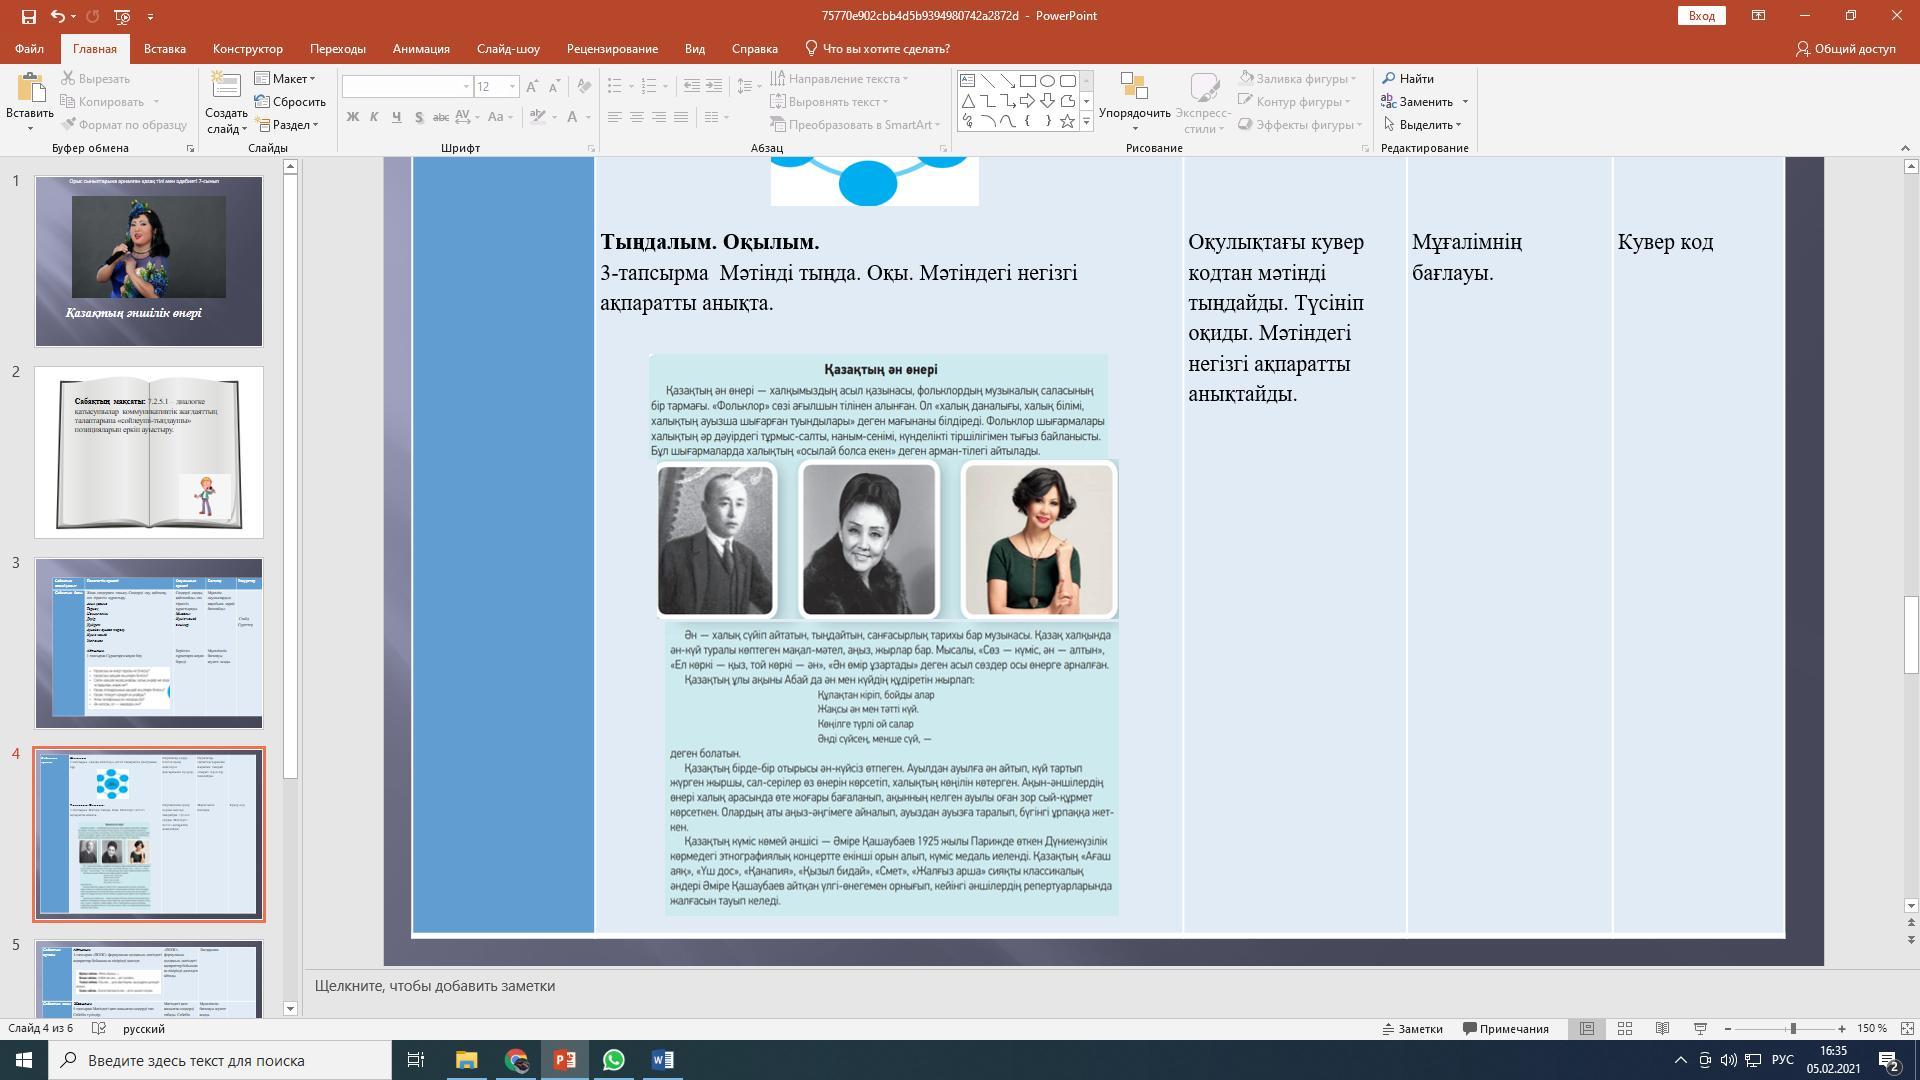Start slideshow from status bar icon

click(1700, 1028)
